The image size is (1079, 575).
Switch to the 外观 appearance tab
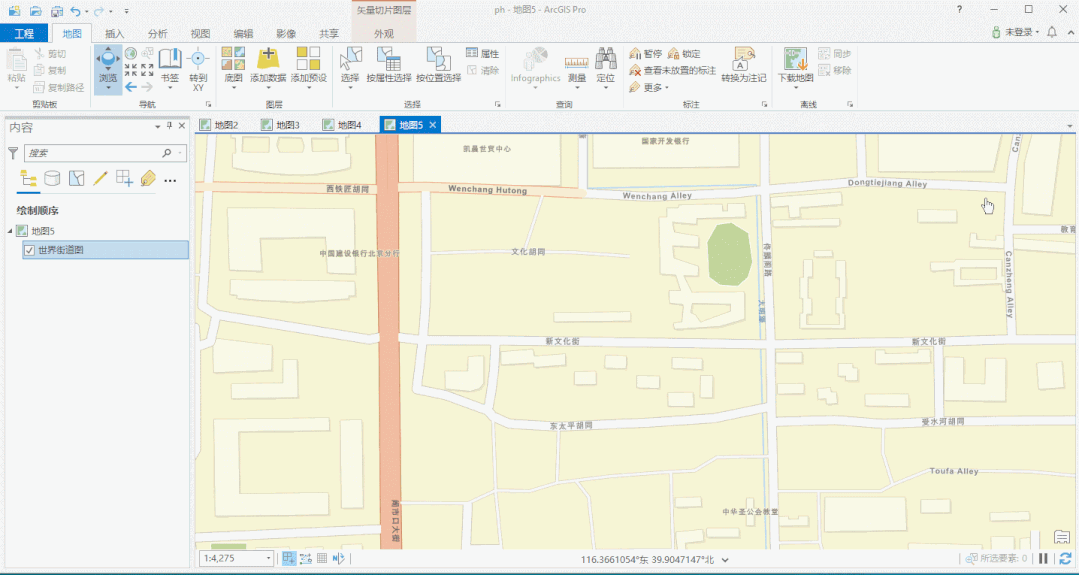[384, 34]
